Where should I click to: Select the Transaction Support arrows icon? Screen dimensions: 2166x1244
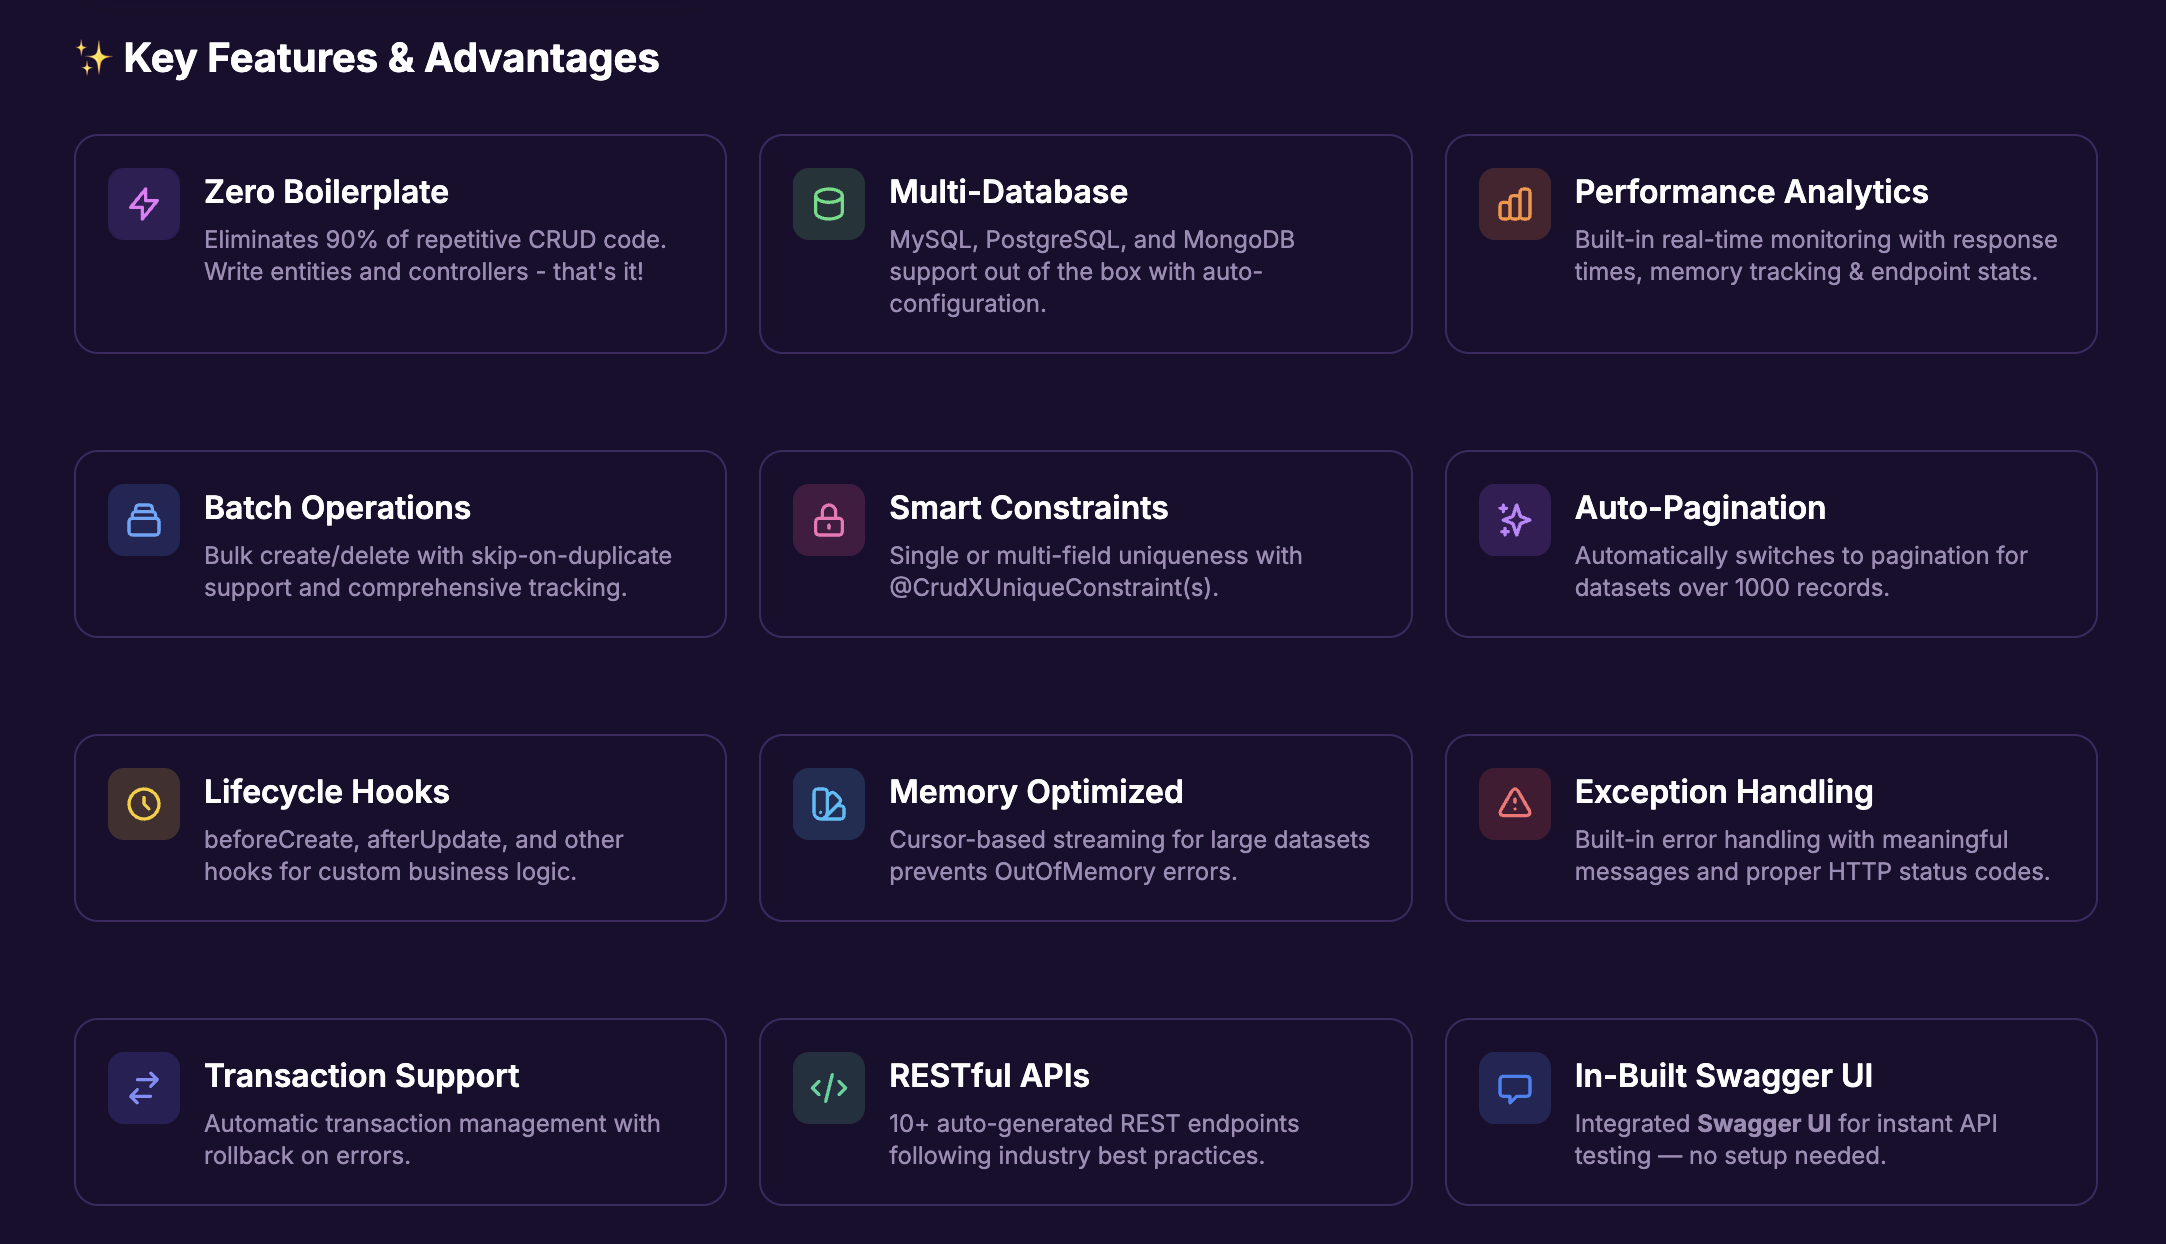(x=143, y=1088)
